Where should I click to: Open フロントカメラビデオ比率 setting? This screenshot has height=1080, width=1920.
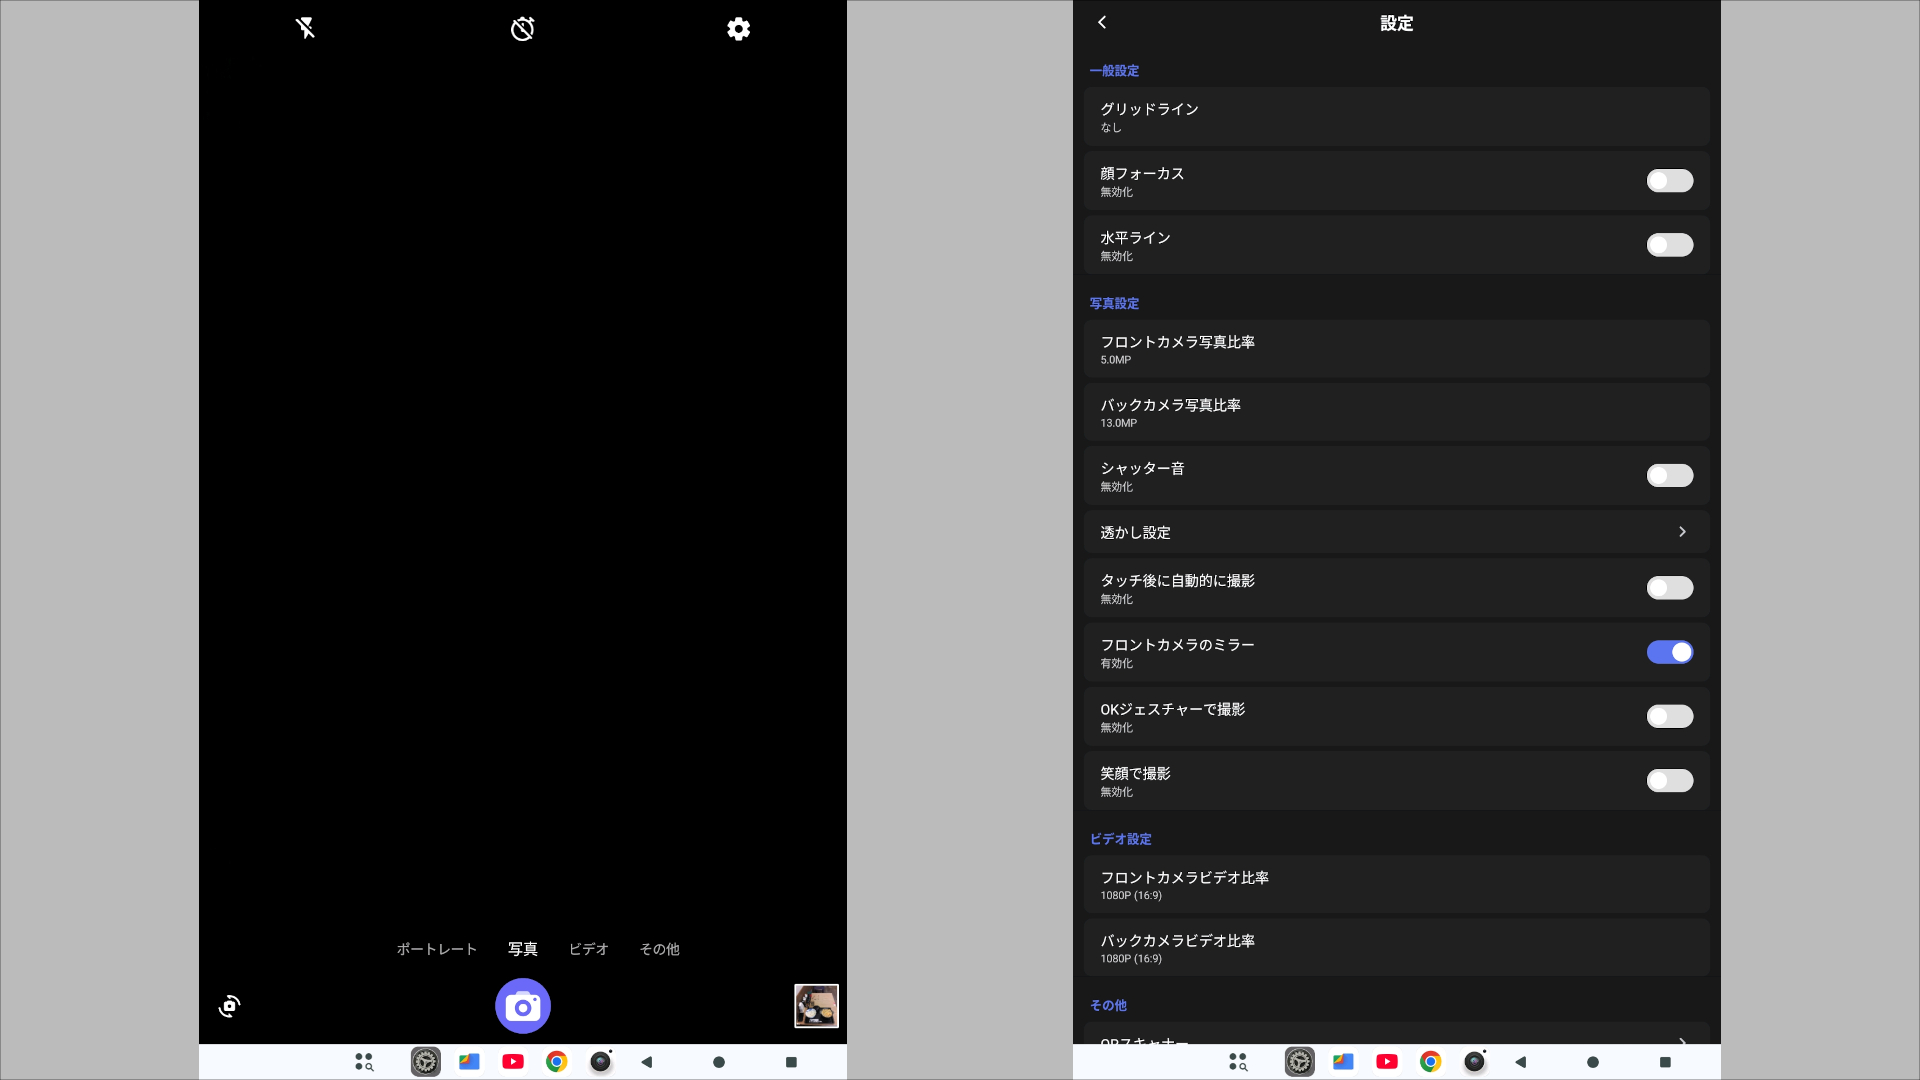click(x=1396, y=884)
